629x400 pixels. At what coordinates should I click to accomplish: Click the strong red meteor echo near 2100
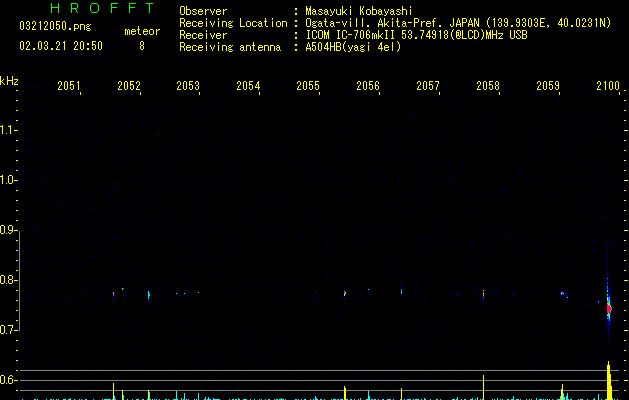tap(609, 309)
